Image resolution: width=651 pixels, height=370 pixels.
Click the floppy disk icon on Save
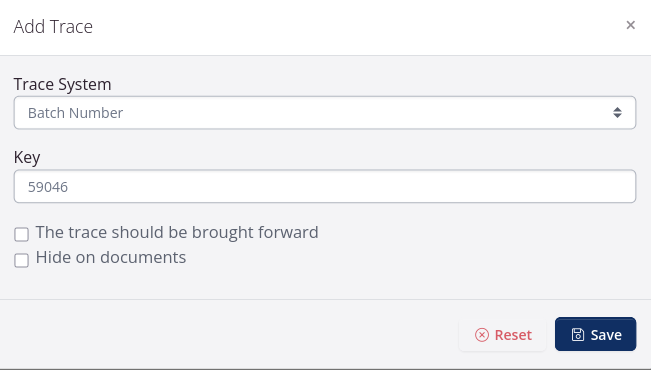coord(578,335)
